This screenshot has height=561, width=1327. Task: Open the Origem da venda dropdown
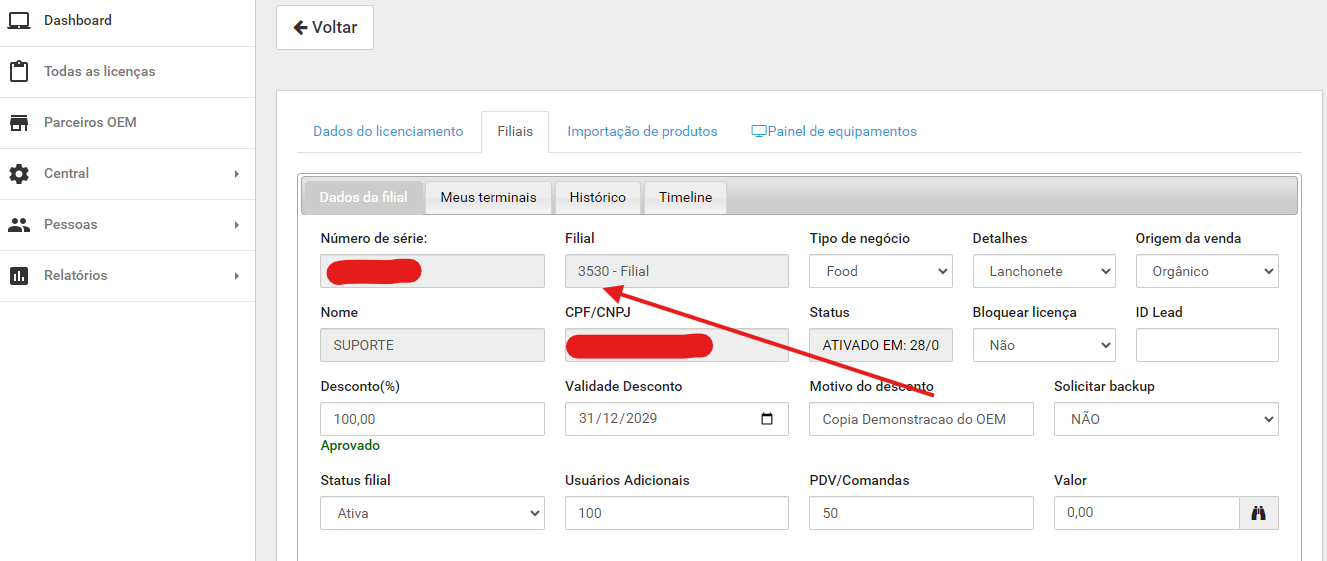point(1206,271)
